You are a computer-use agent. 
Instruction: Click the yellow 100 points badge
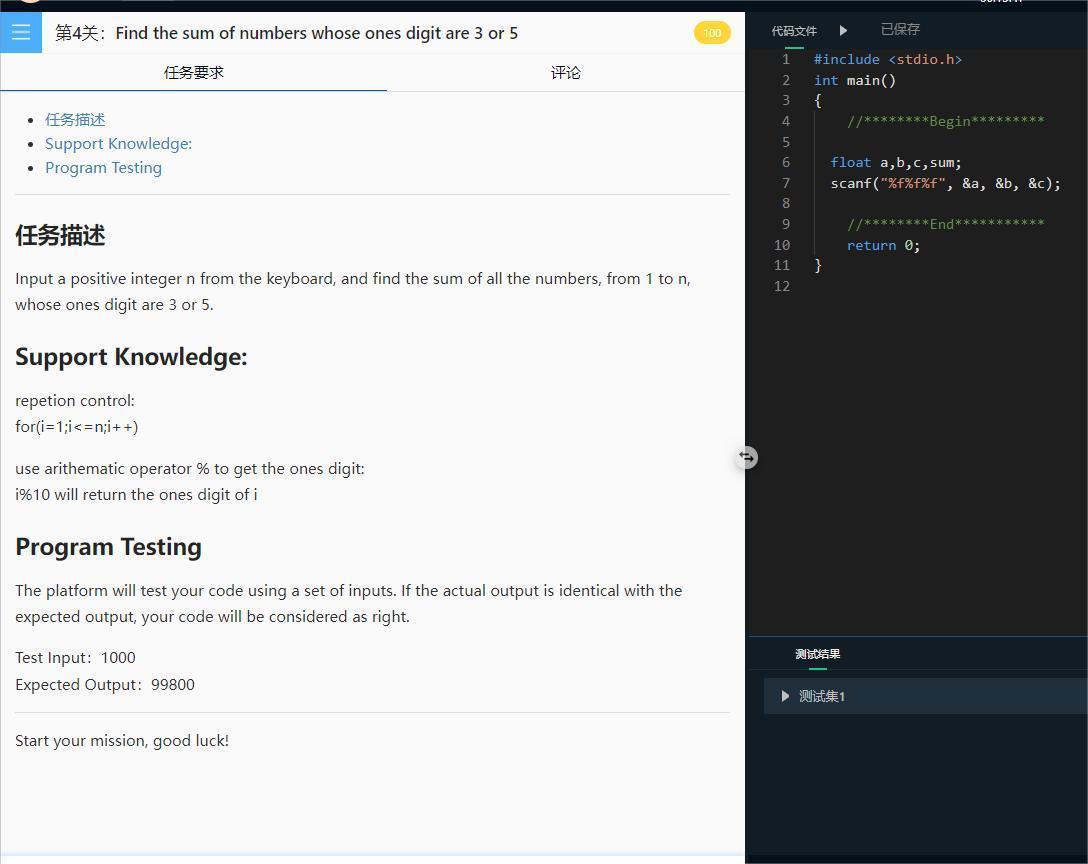click(x=712, y=33)
